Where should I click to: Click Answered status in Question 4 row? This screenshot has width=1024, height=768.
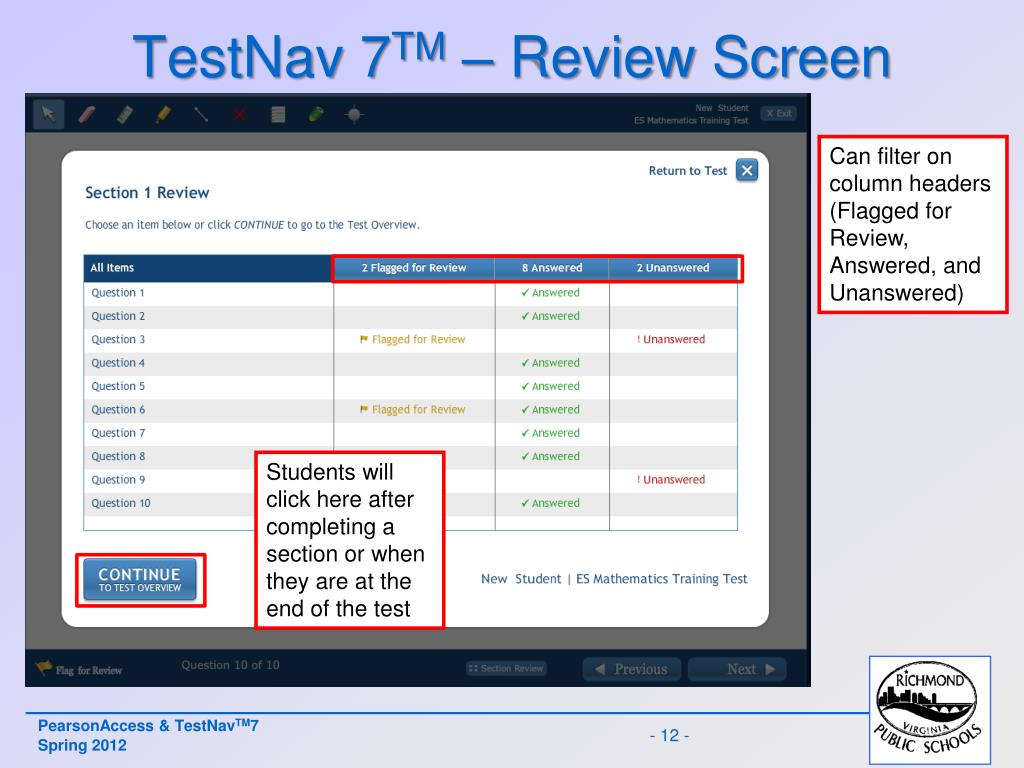pos(551,363)
